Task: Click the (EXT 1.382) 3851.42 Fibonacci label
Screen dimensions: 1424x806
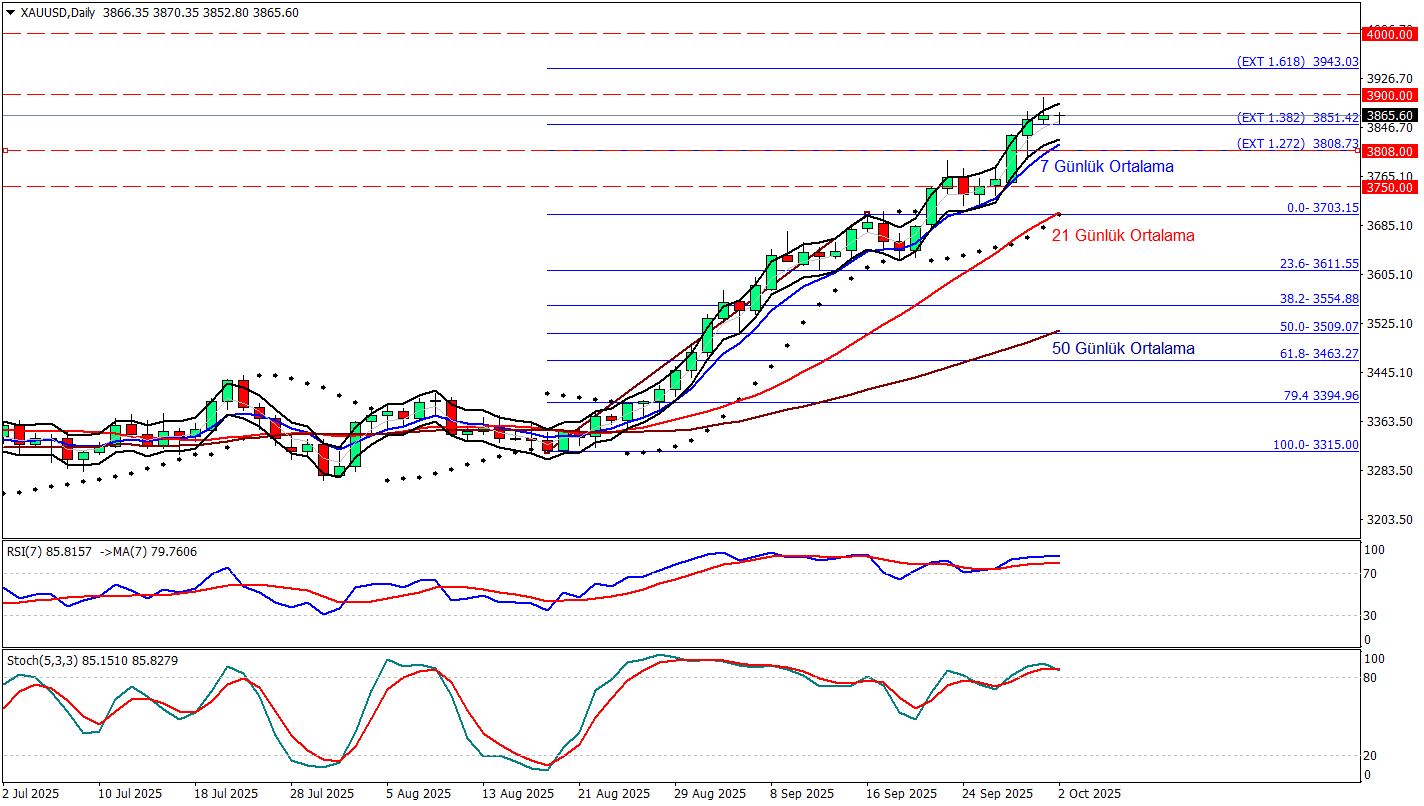Action: (1297, 117)
